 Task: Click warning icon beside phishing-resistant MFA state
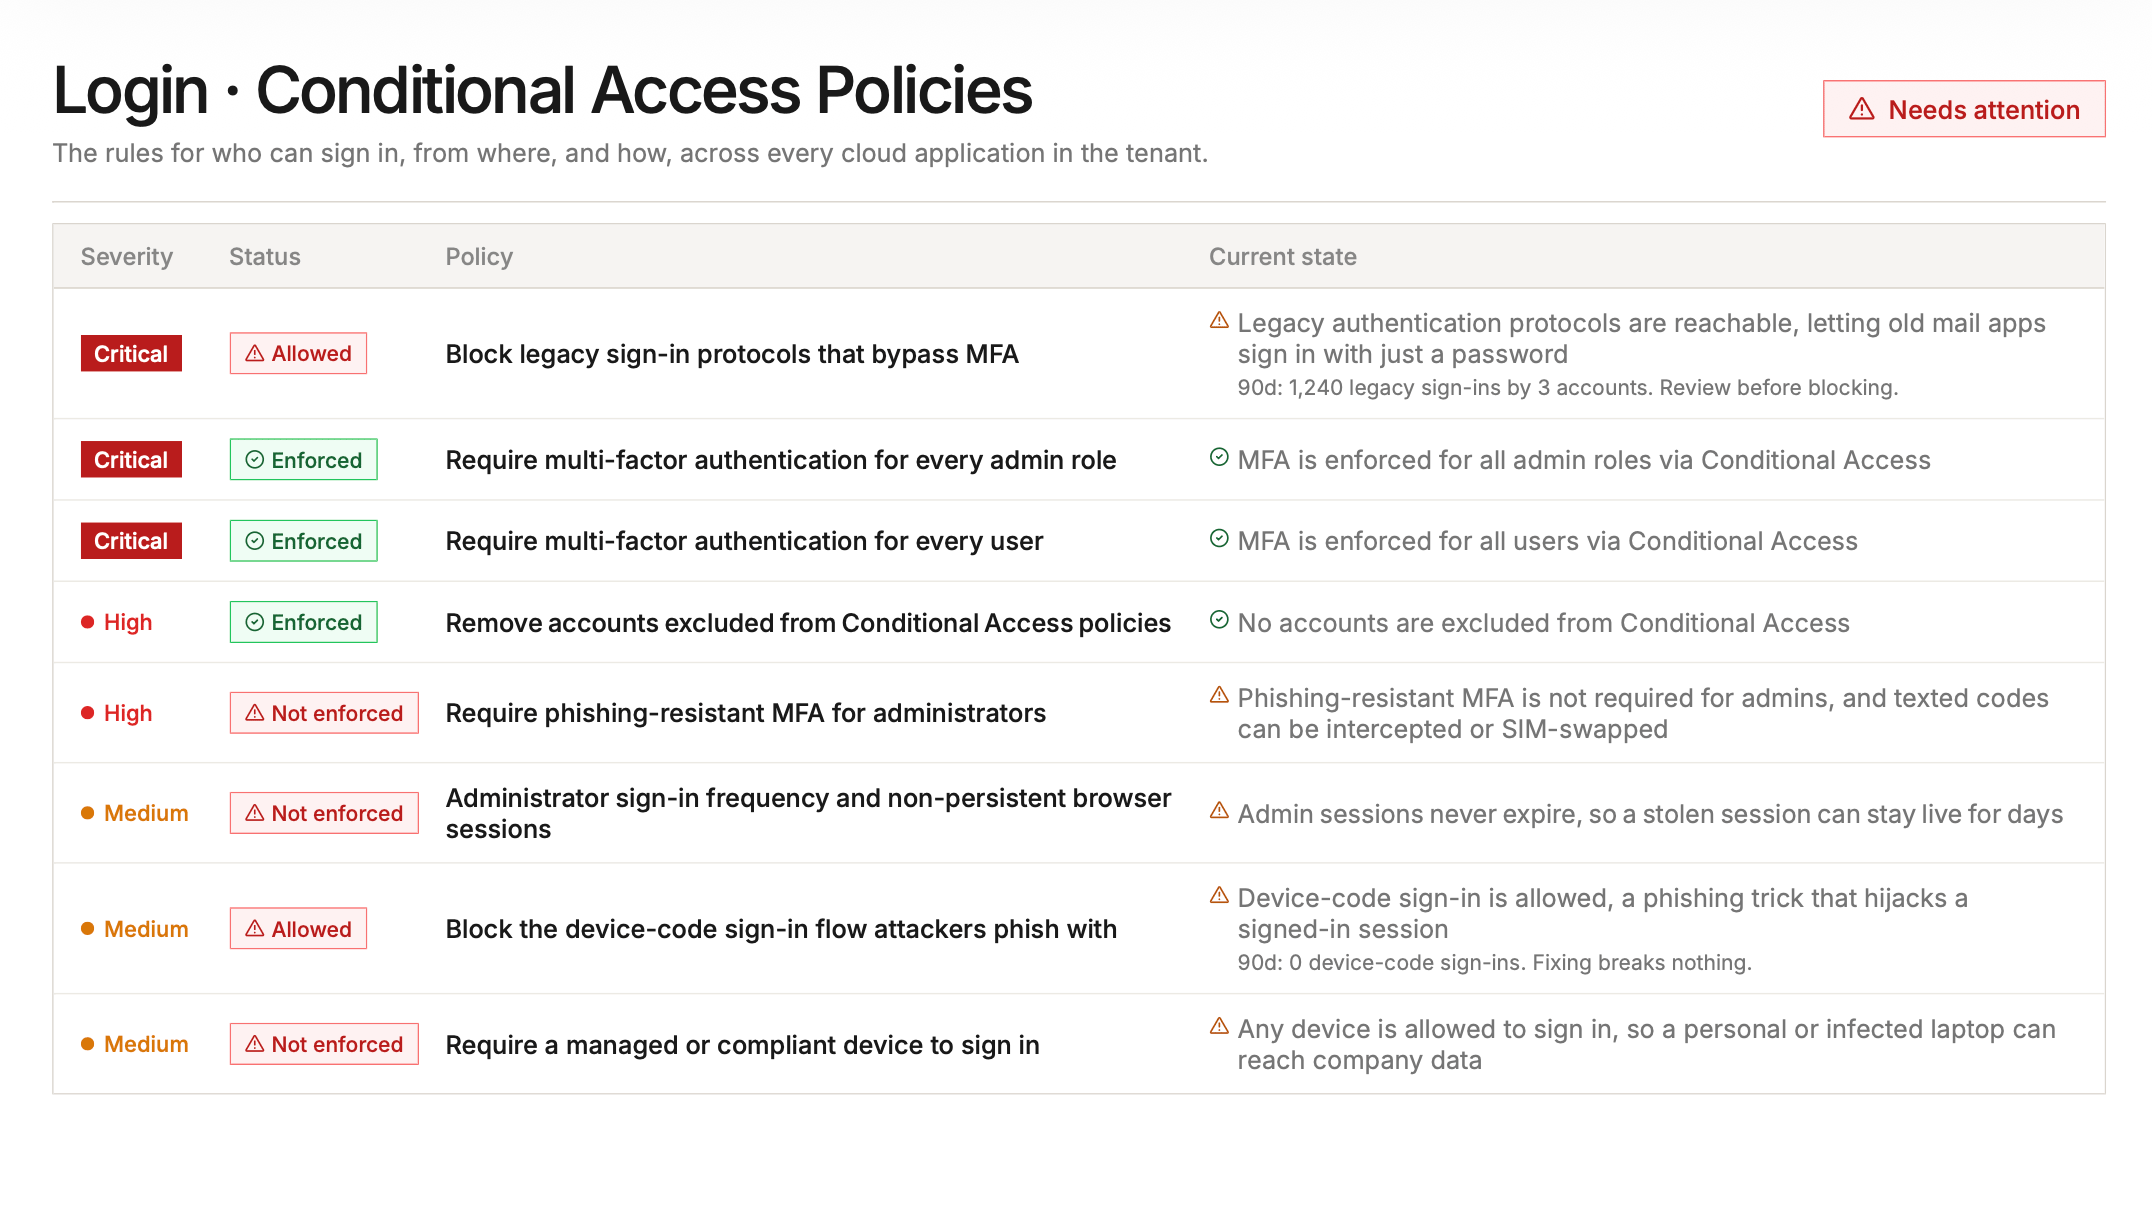click(x=1219, y=695)
